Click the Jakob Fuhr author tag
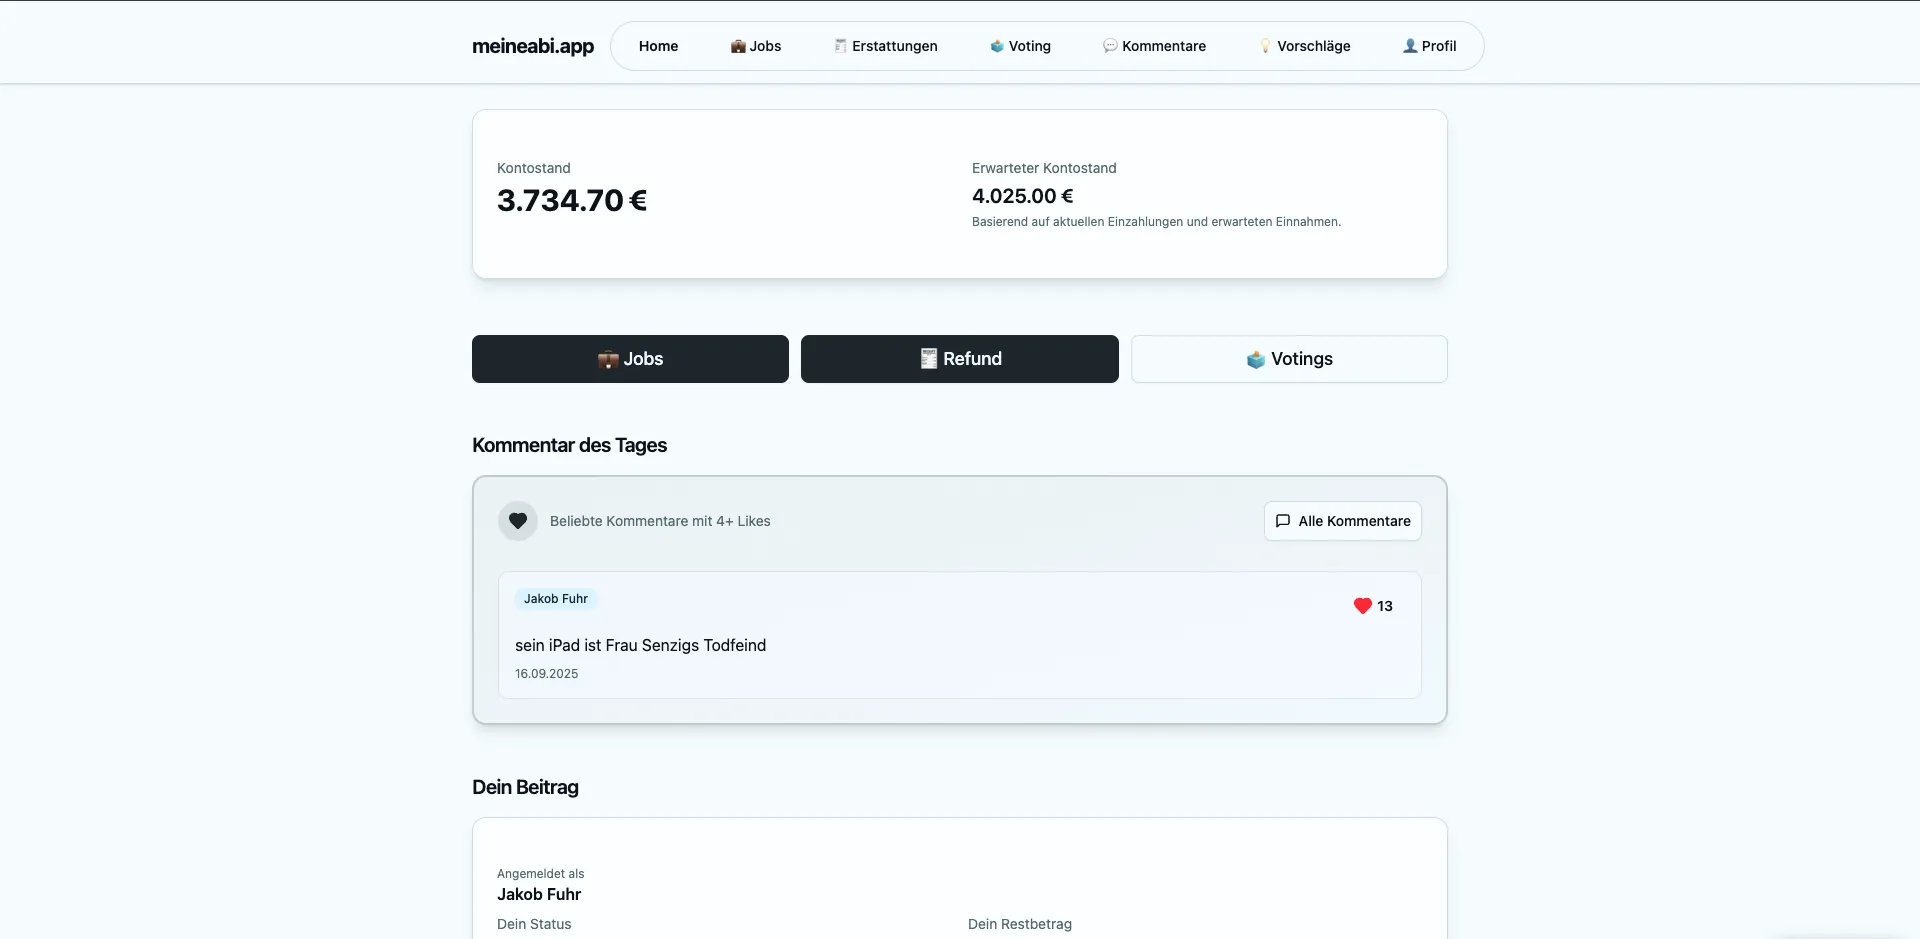 tap(556, 599)
